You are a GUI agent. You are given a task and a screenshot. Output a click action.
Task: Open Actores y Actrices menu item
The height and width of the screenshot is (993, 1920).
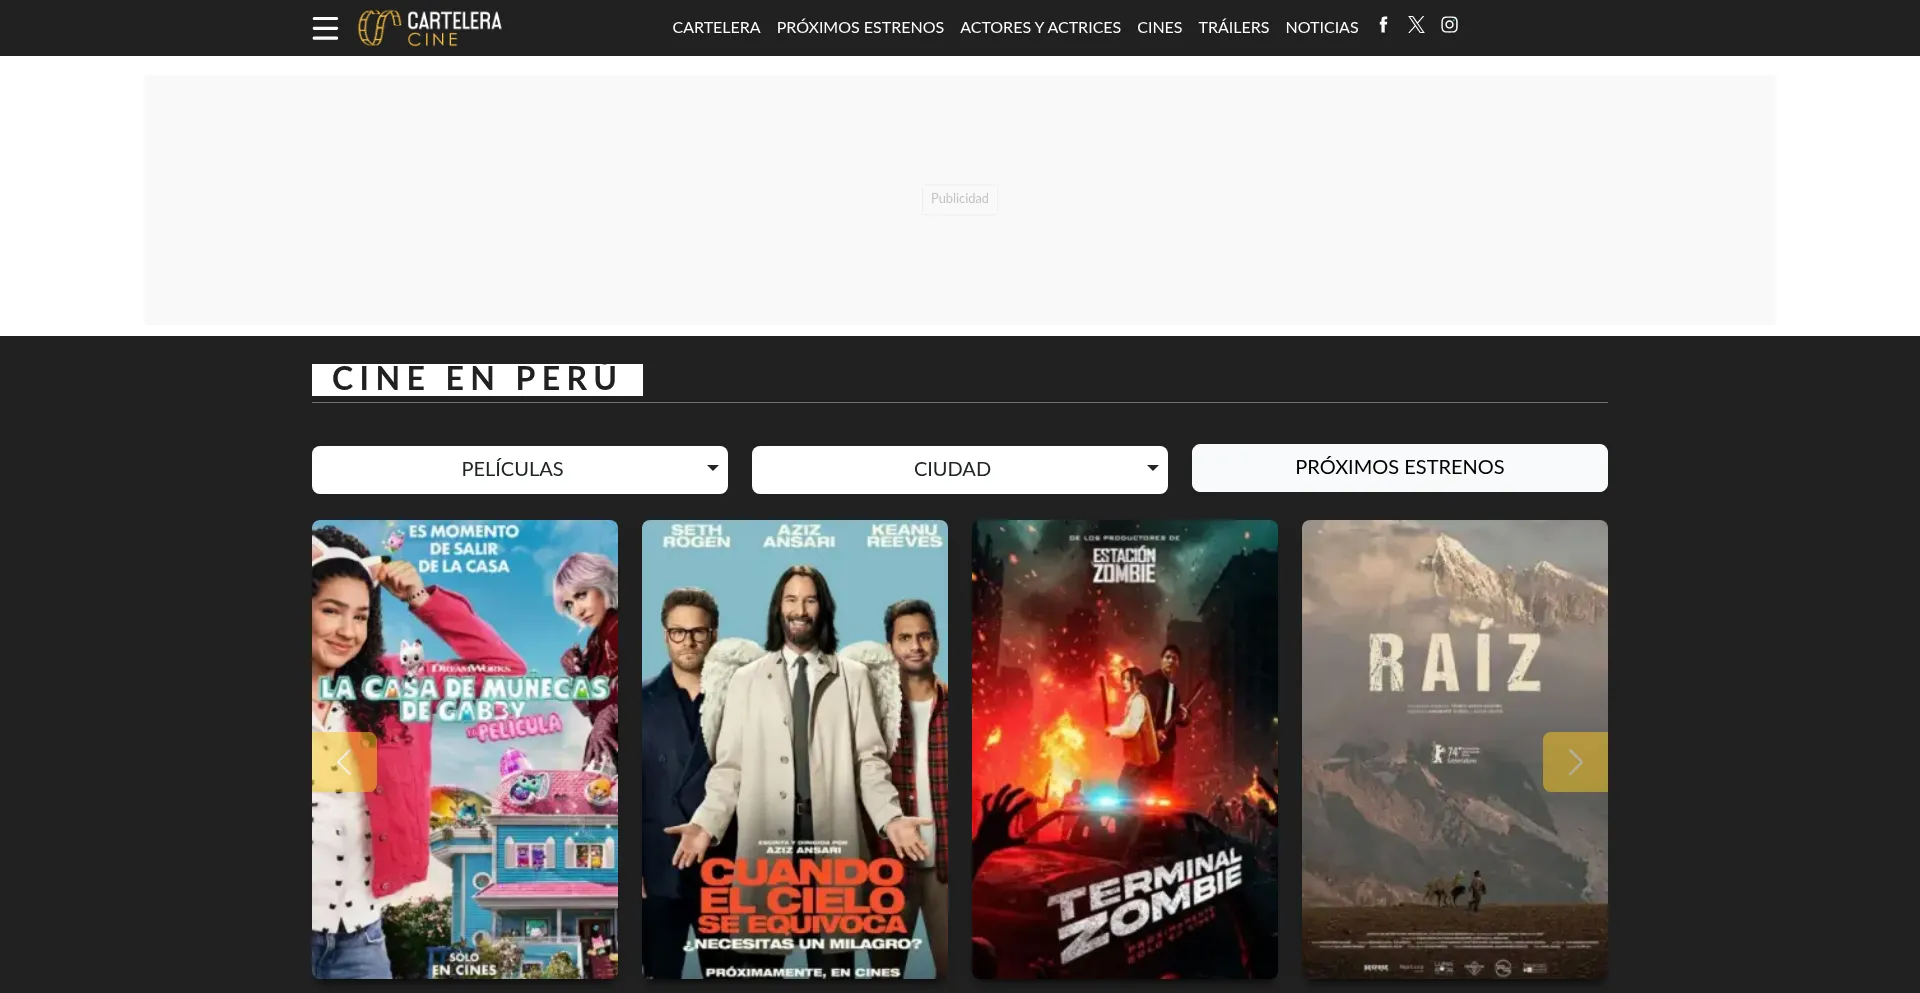click(x=1040, y=28)
